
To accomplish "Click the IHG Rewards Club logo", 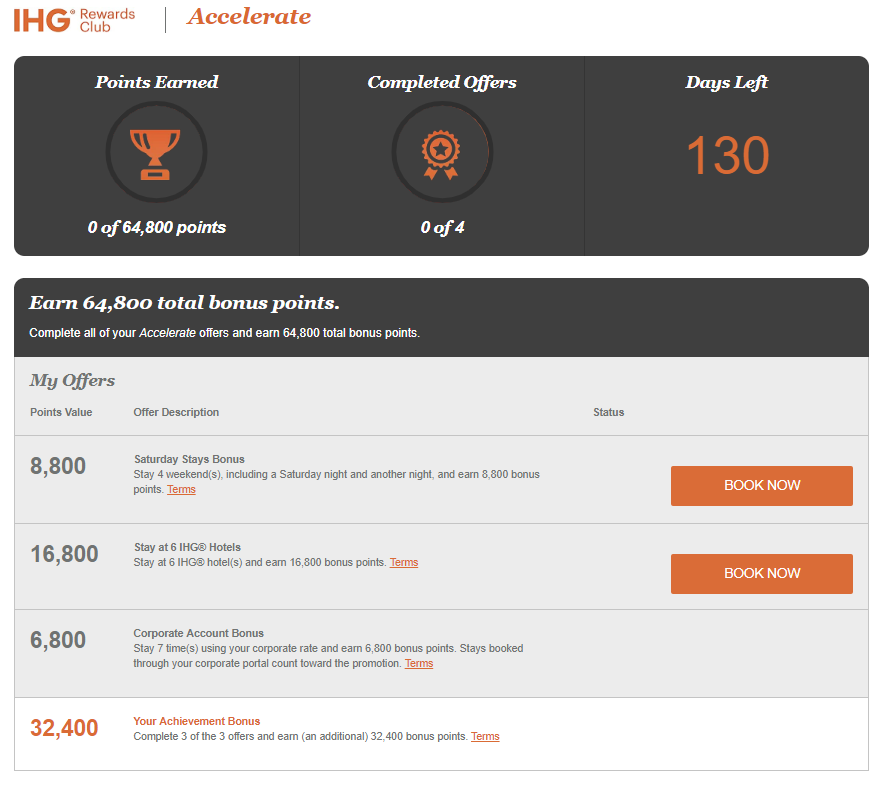I will tap(74, 20).
